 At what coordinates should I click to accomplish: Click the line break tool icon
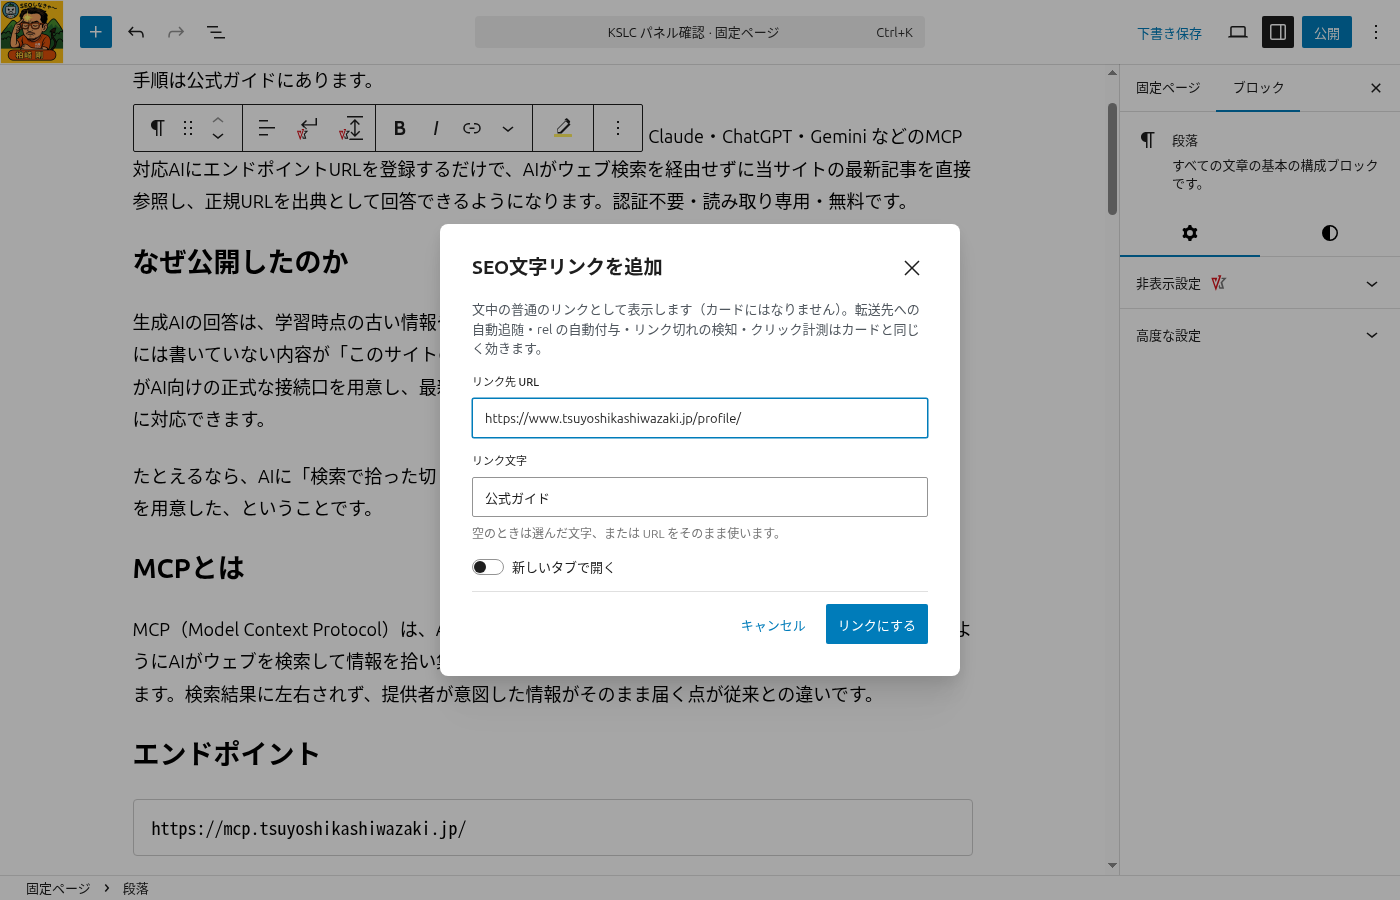pyautogui.click(x=308, y=128)
